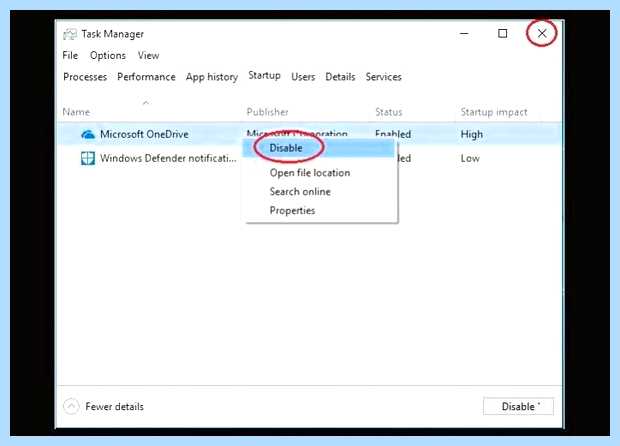Image resolution: width=620 pixels, height=446 pixels.
Task: Switch to the Processes tab
Action: coord(85,77)
